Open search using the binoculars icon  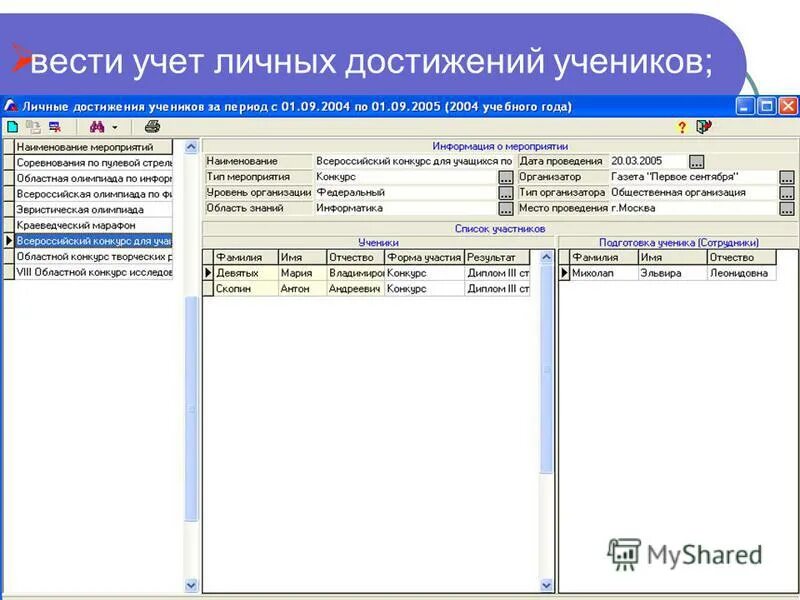coord(97,127)
